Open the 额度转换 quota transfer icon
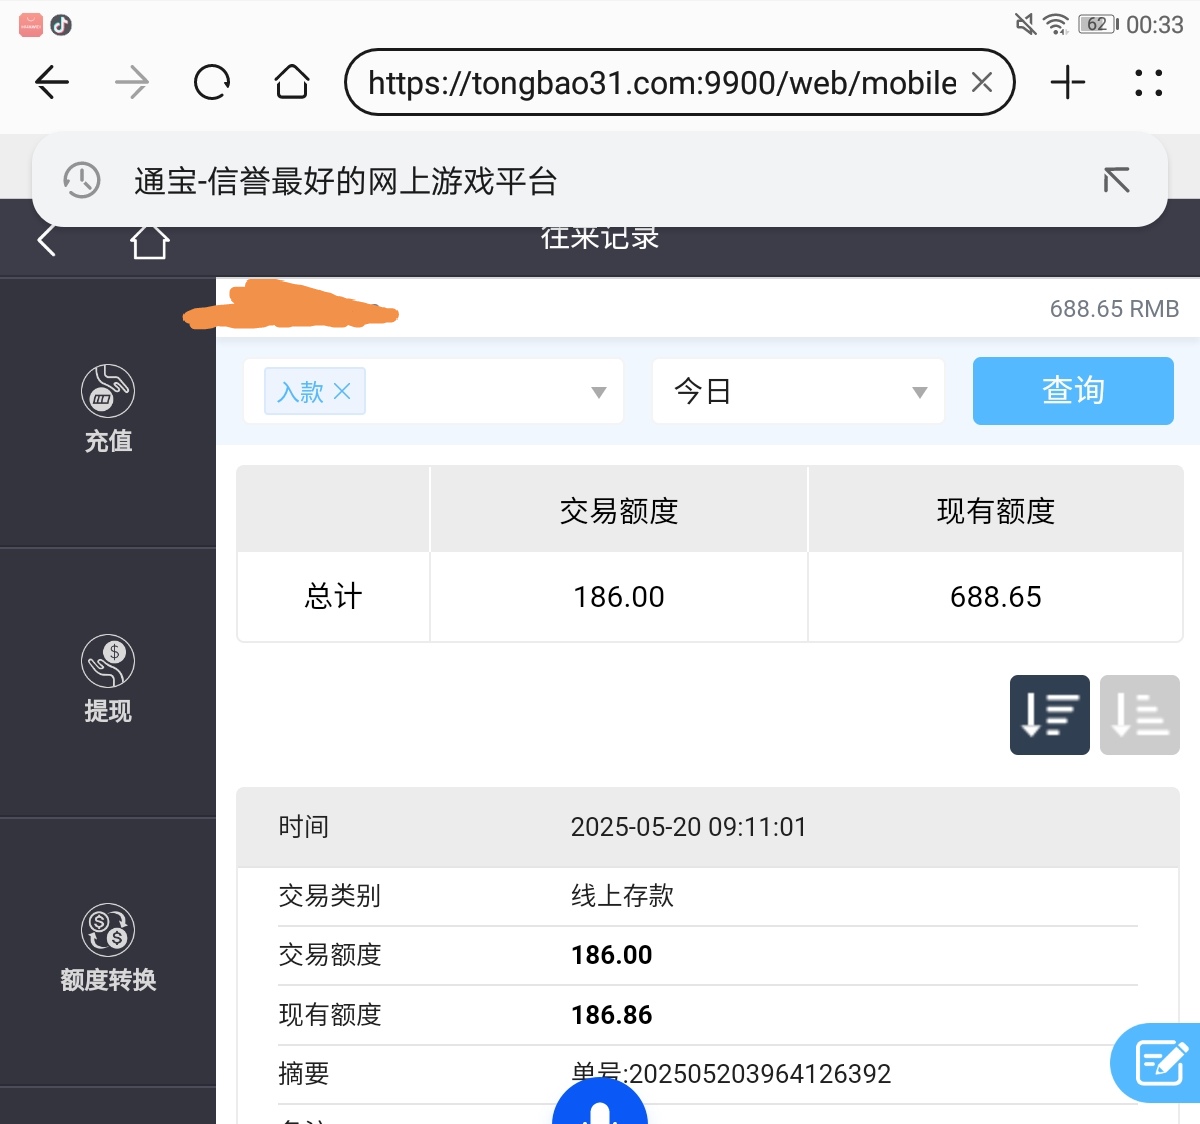1200x1124 pixels. pyautogui.click(x=108, y=931)
